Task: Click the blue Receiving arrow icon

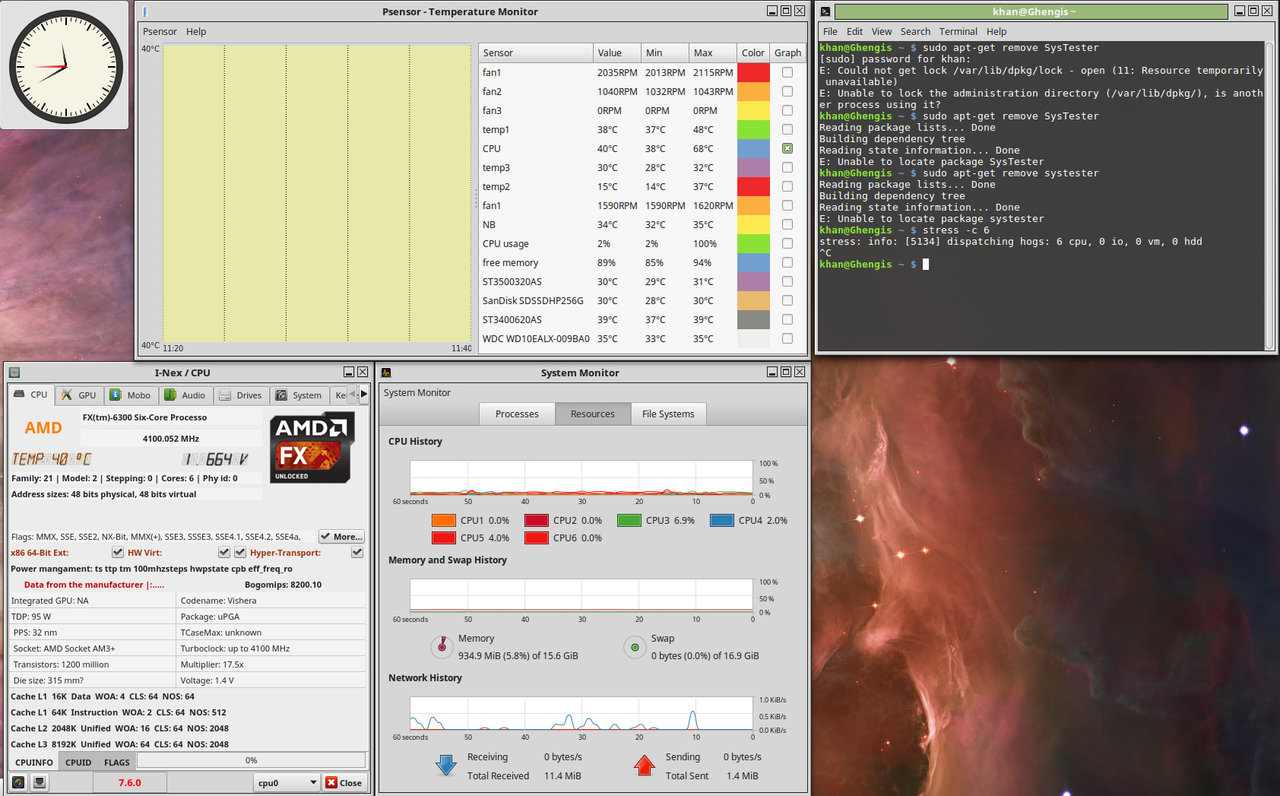Action: point(445,766)
